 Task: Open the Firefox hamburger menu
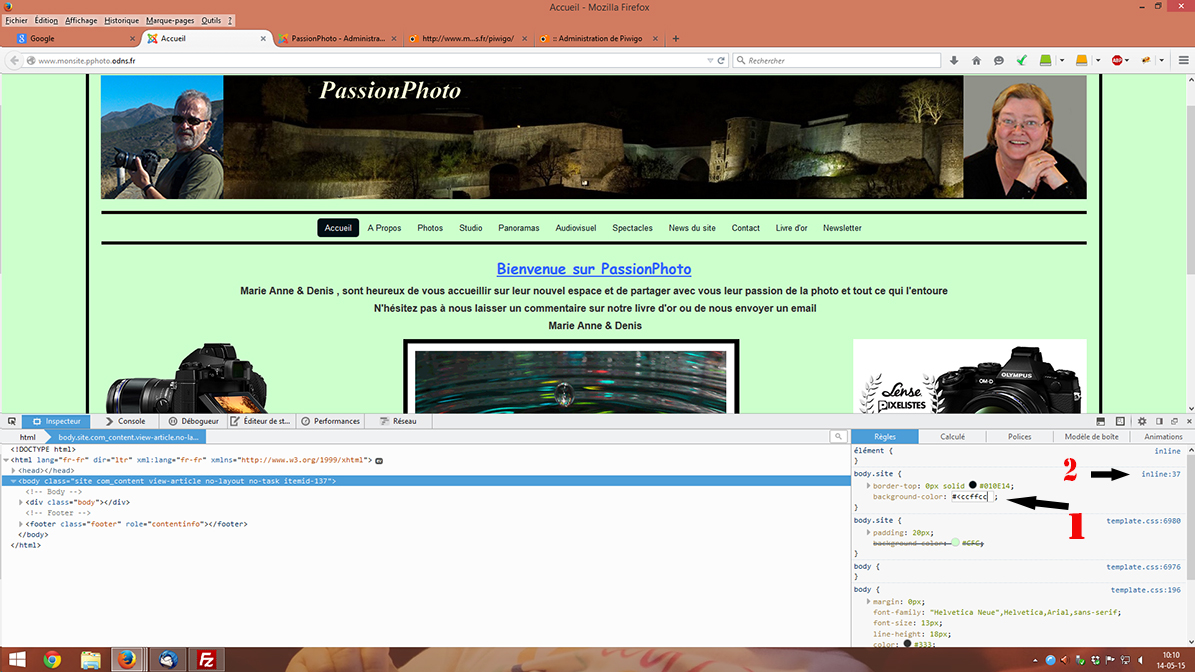pos(1183,61)
